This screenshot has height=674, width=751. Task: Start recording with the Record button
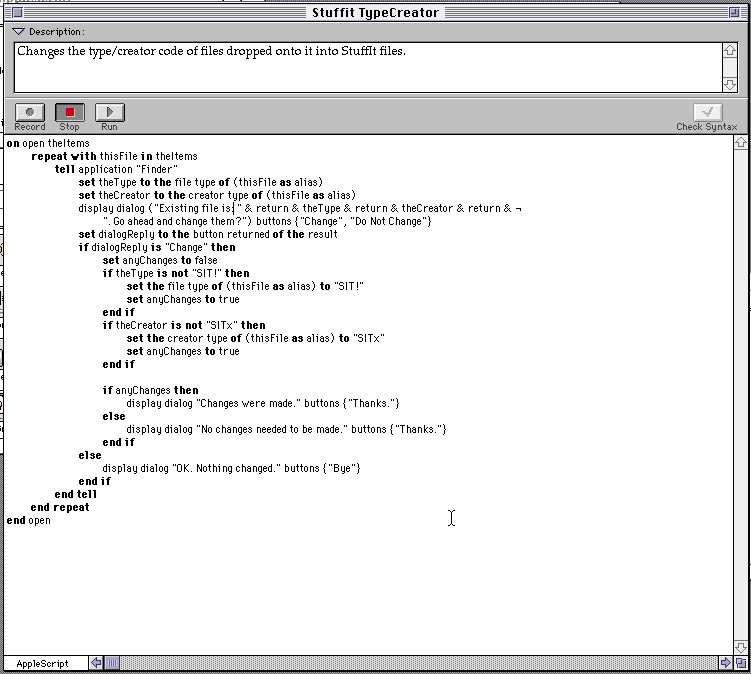click(x=30, y=112)
